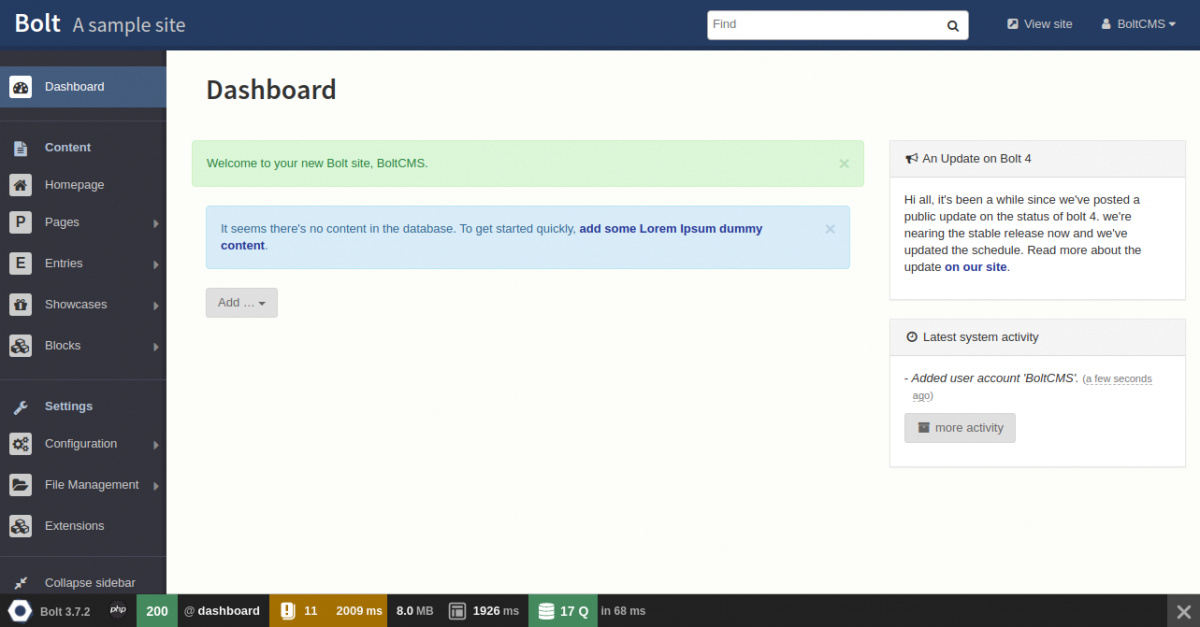
Task: Click the database icon showing 17 Q
Action: 562,610
